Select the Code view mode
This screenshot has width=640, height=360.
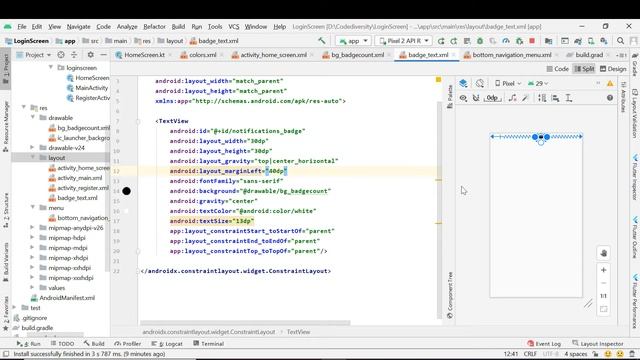click(558, 69)
